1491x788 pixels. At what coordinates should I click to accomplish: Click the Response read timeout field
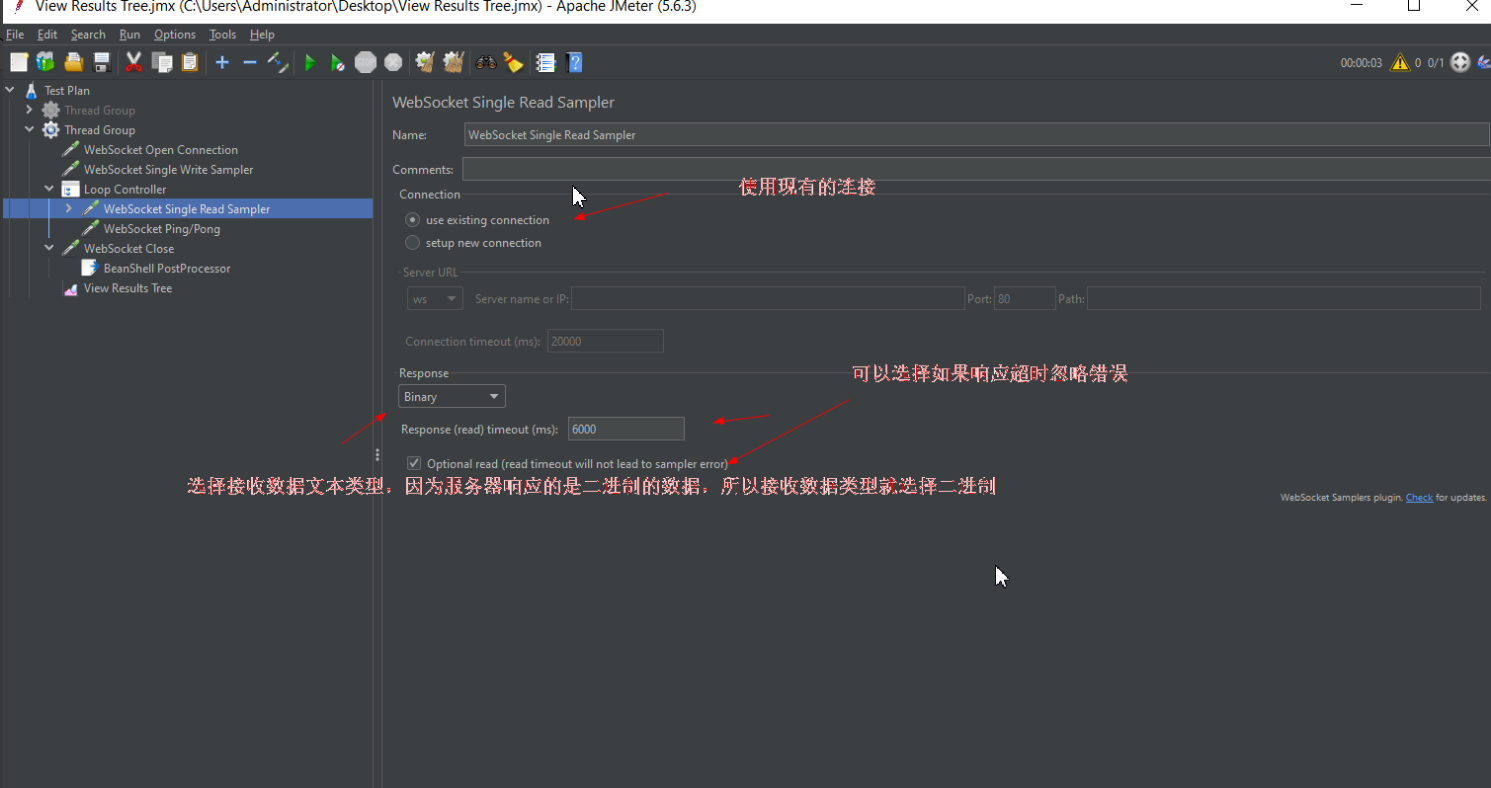626,429
